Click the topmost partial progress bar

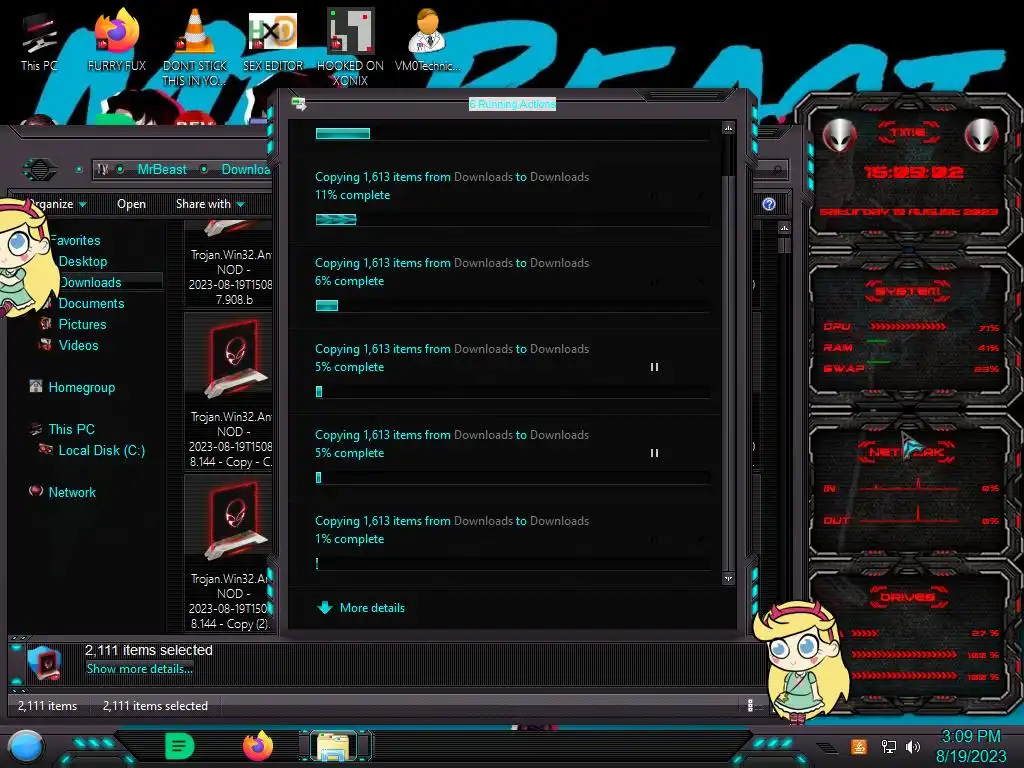(513, 134)
